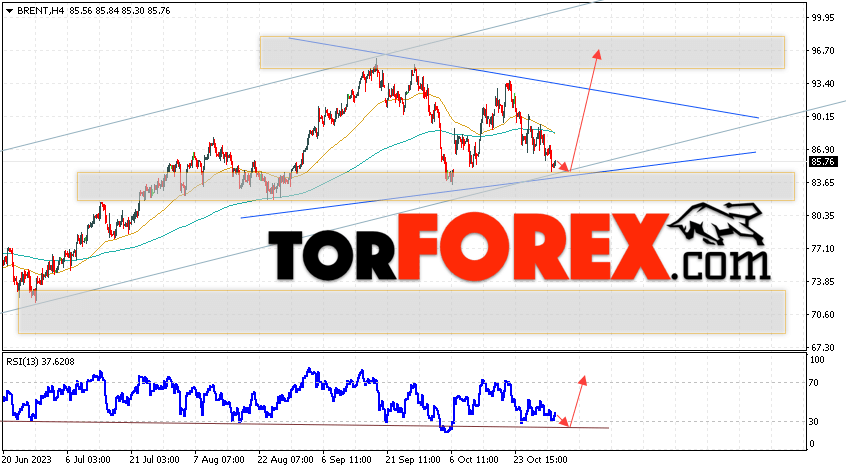
Task: Click the RSI(13) 37.6208 indicator label
Action: [40, 361]
